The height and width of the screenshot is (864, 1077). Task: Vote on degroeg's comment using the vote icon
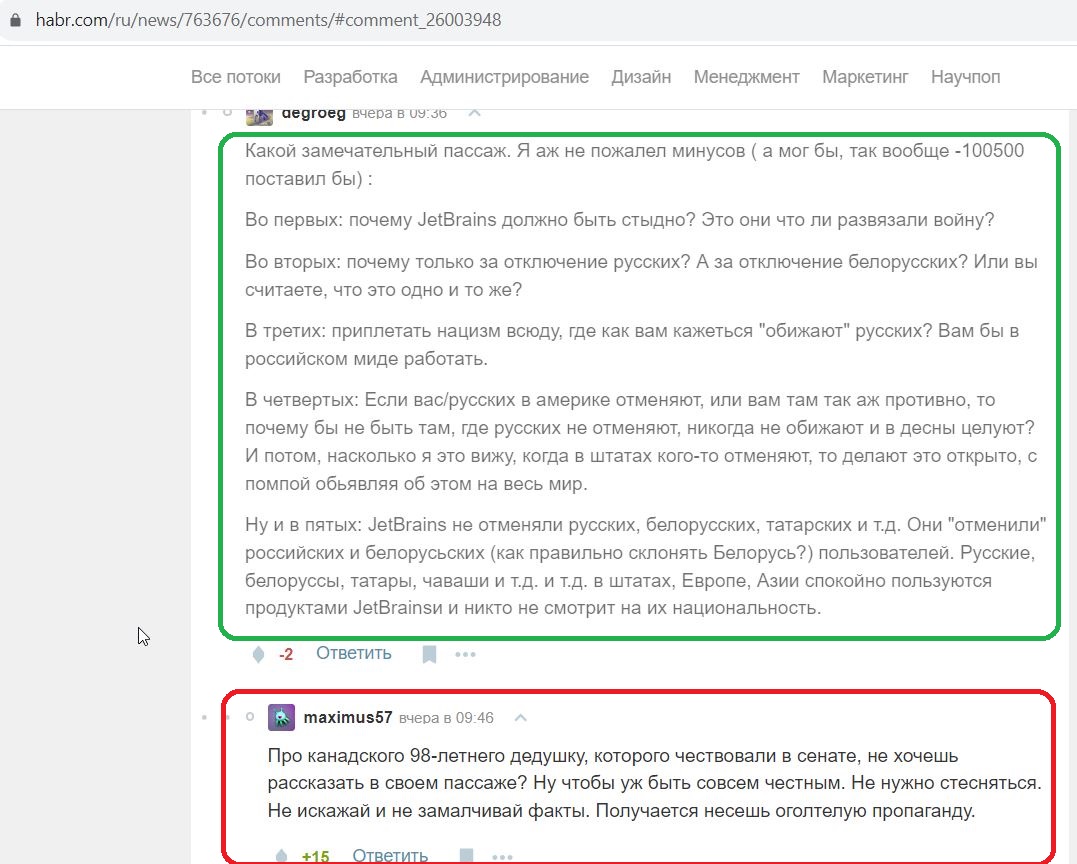(258, 655)
